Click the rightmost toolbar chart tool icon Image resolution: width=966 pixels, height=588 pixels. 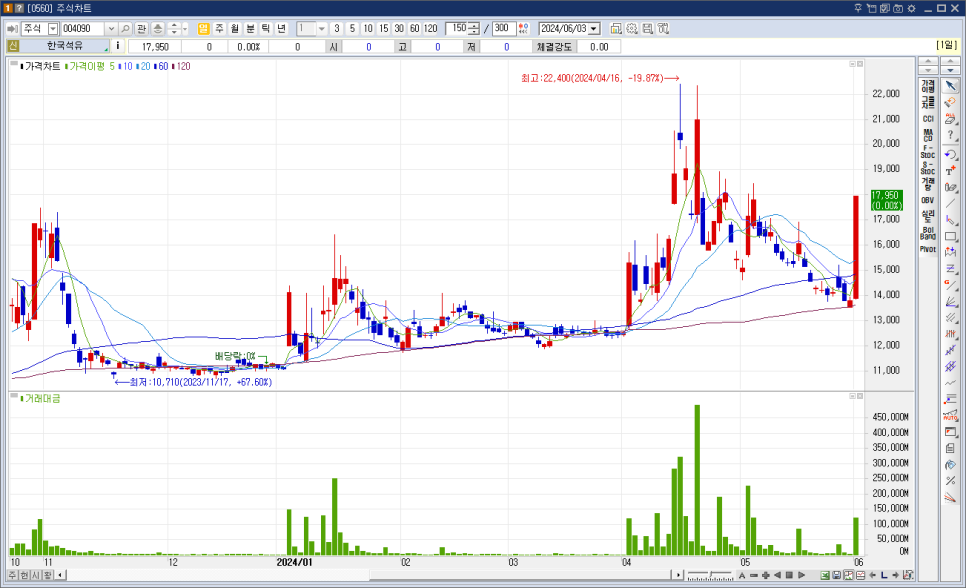pos(663,28)
